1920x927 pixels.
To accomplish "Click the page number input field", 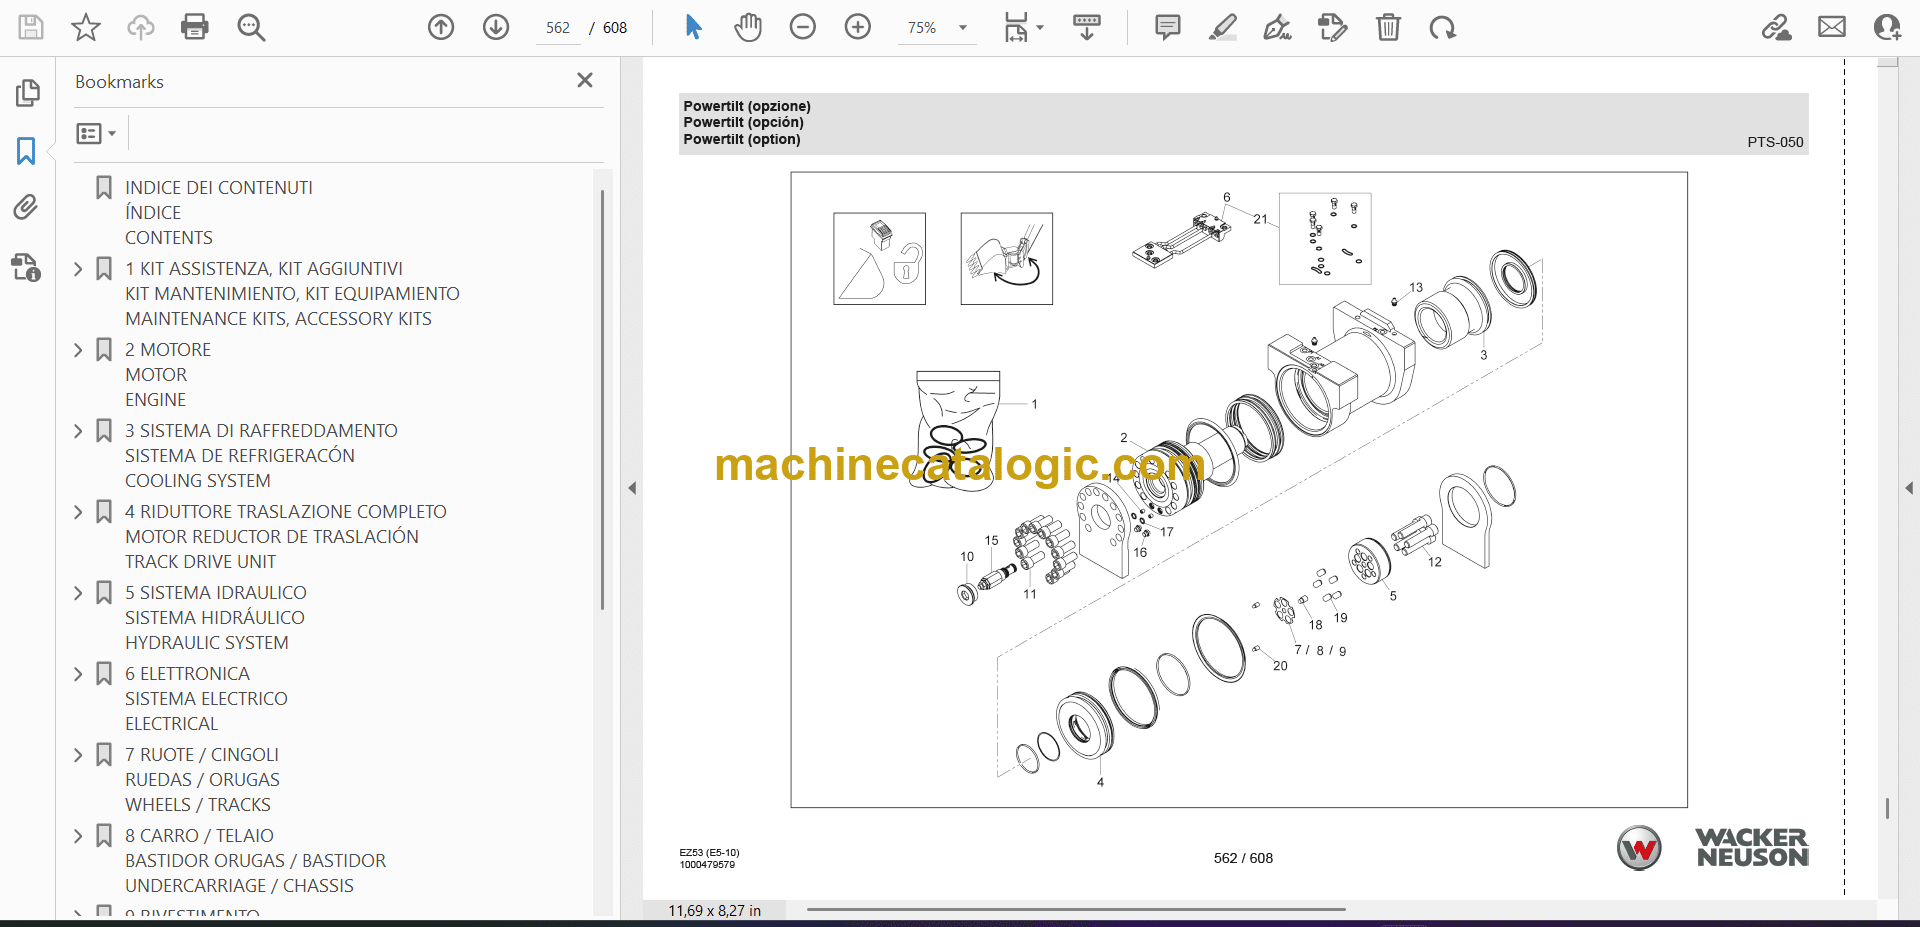I will coord(558,28).
